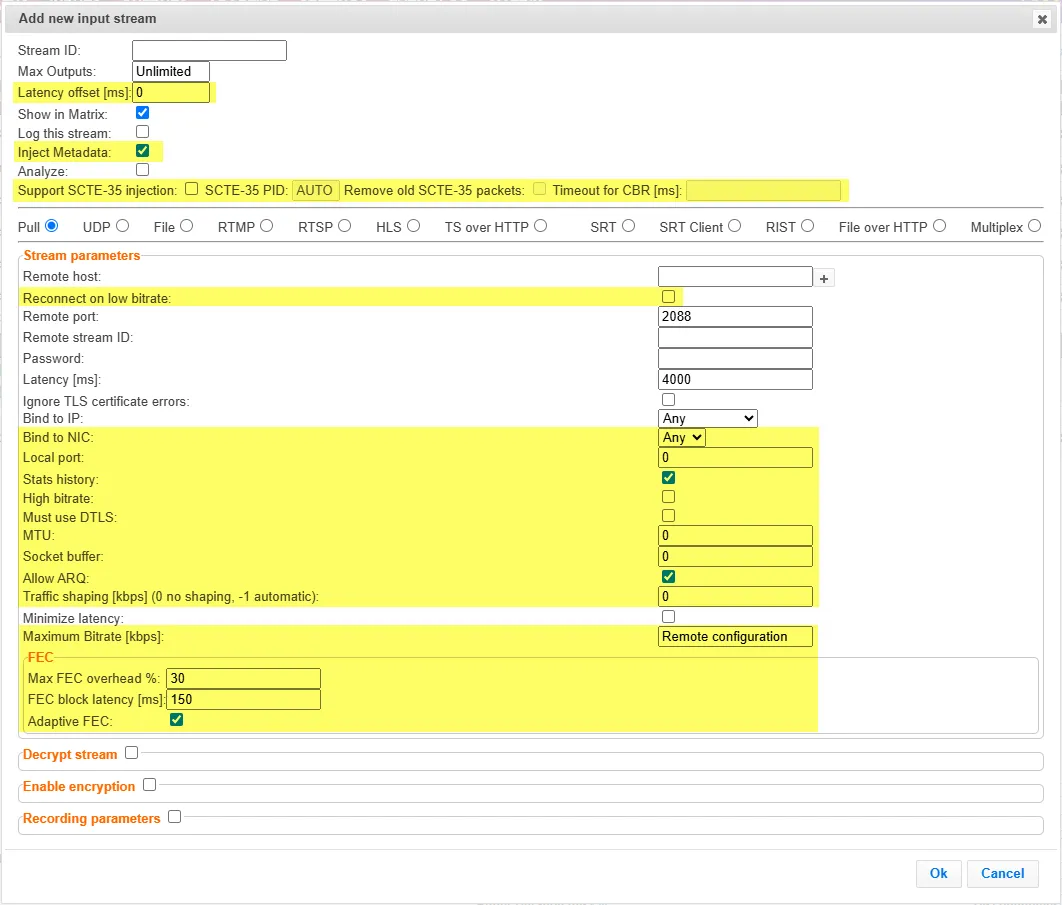The image size is (1062, 905).
Task: Toggle the Show in Matrix checkbox
Action: point(142,112)
